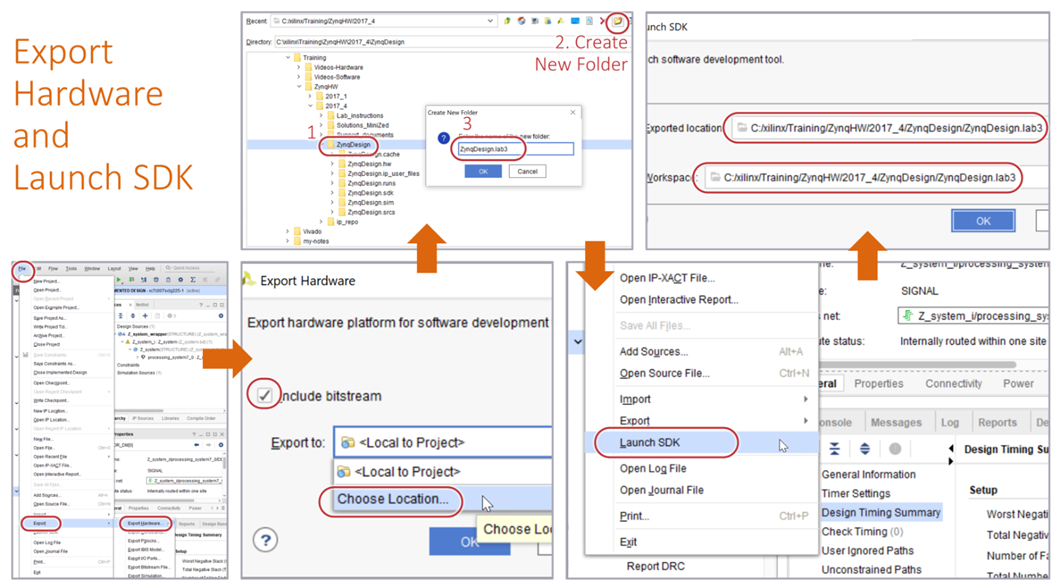Click the green up-one-level arrow icon in file chooser
This screenshot has height=588, width=1060.
point(507,21)
